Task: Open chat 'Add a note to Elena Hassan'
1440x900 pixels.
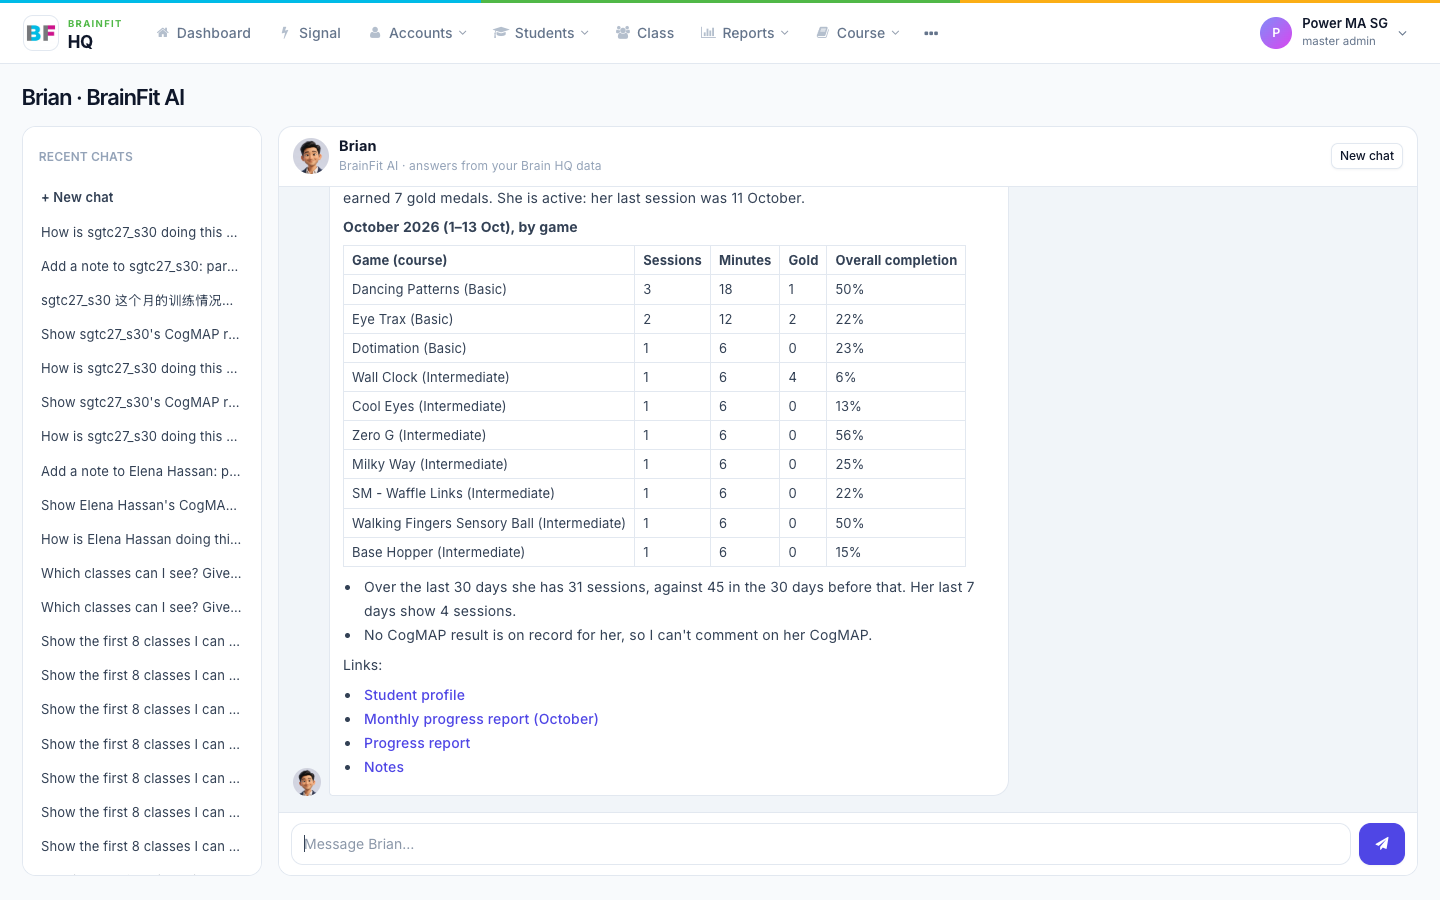Action: (140, 471)
